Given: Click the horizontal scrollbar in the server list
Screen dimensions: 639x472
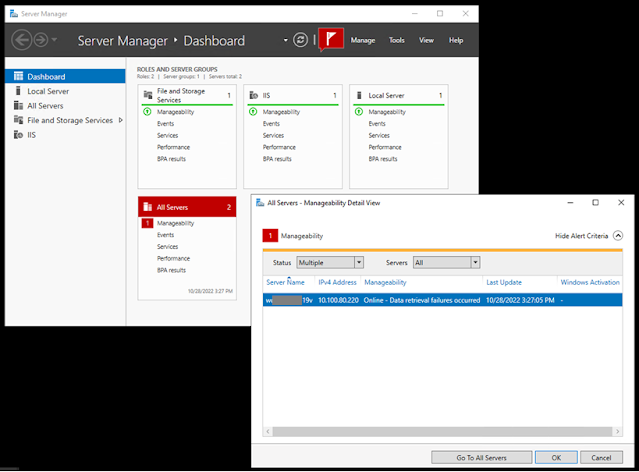Looking at the screenshot, I should coord(443,431).
